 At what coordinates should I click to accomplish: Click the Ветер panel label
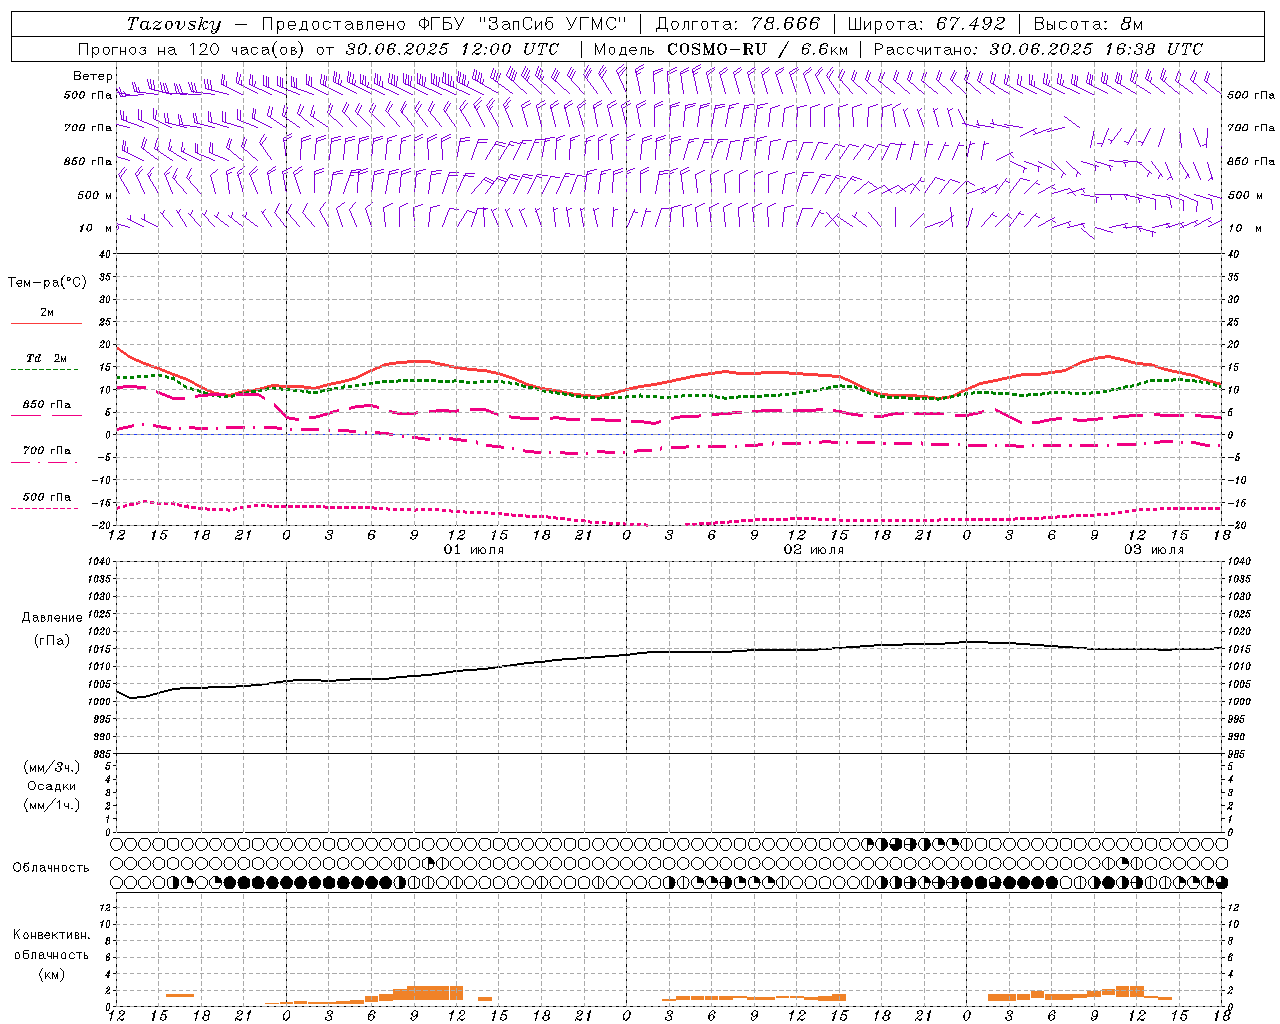coord(93,76)
